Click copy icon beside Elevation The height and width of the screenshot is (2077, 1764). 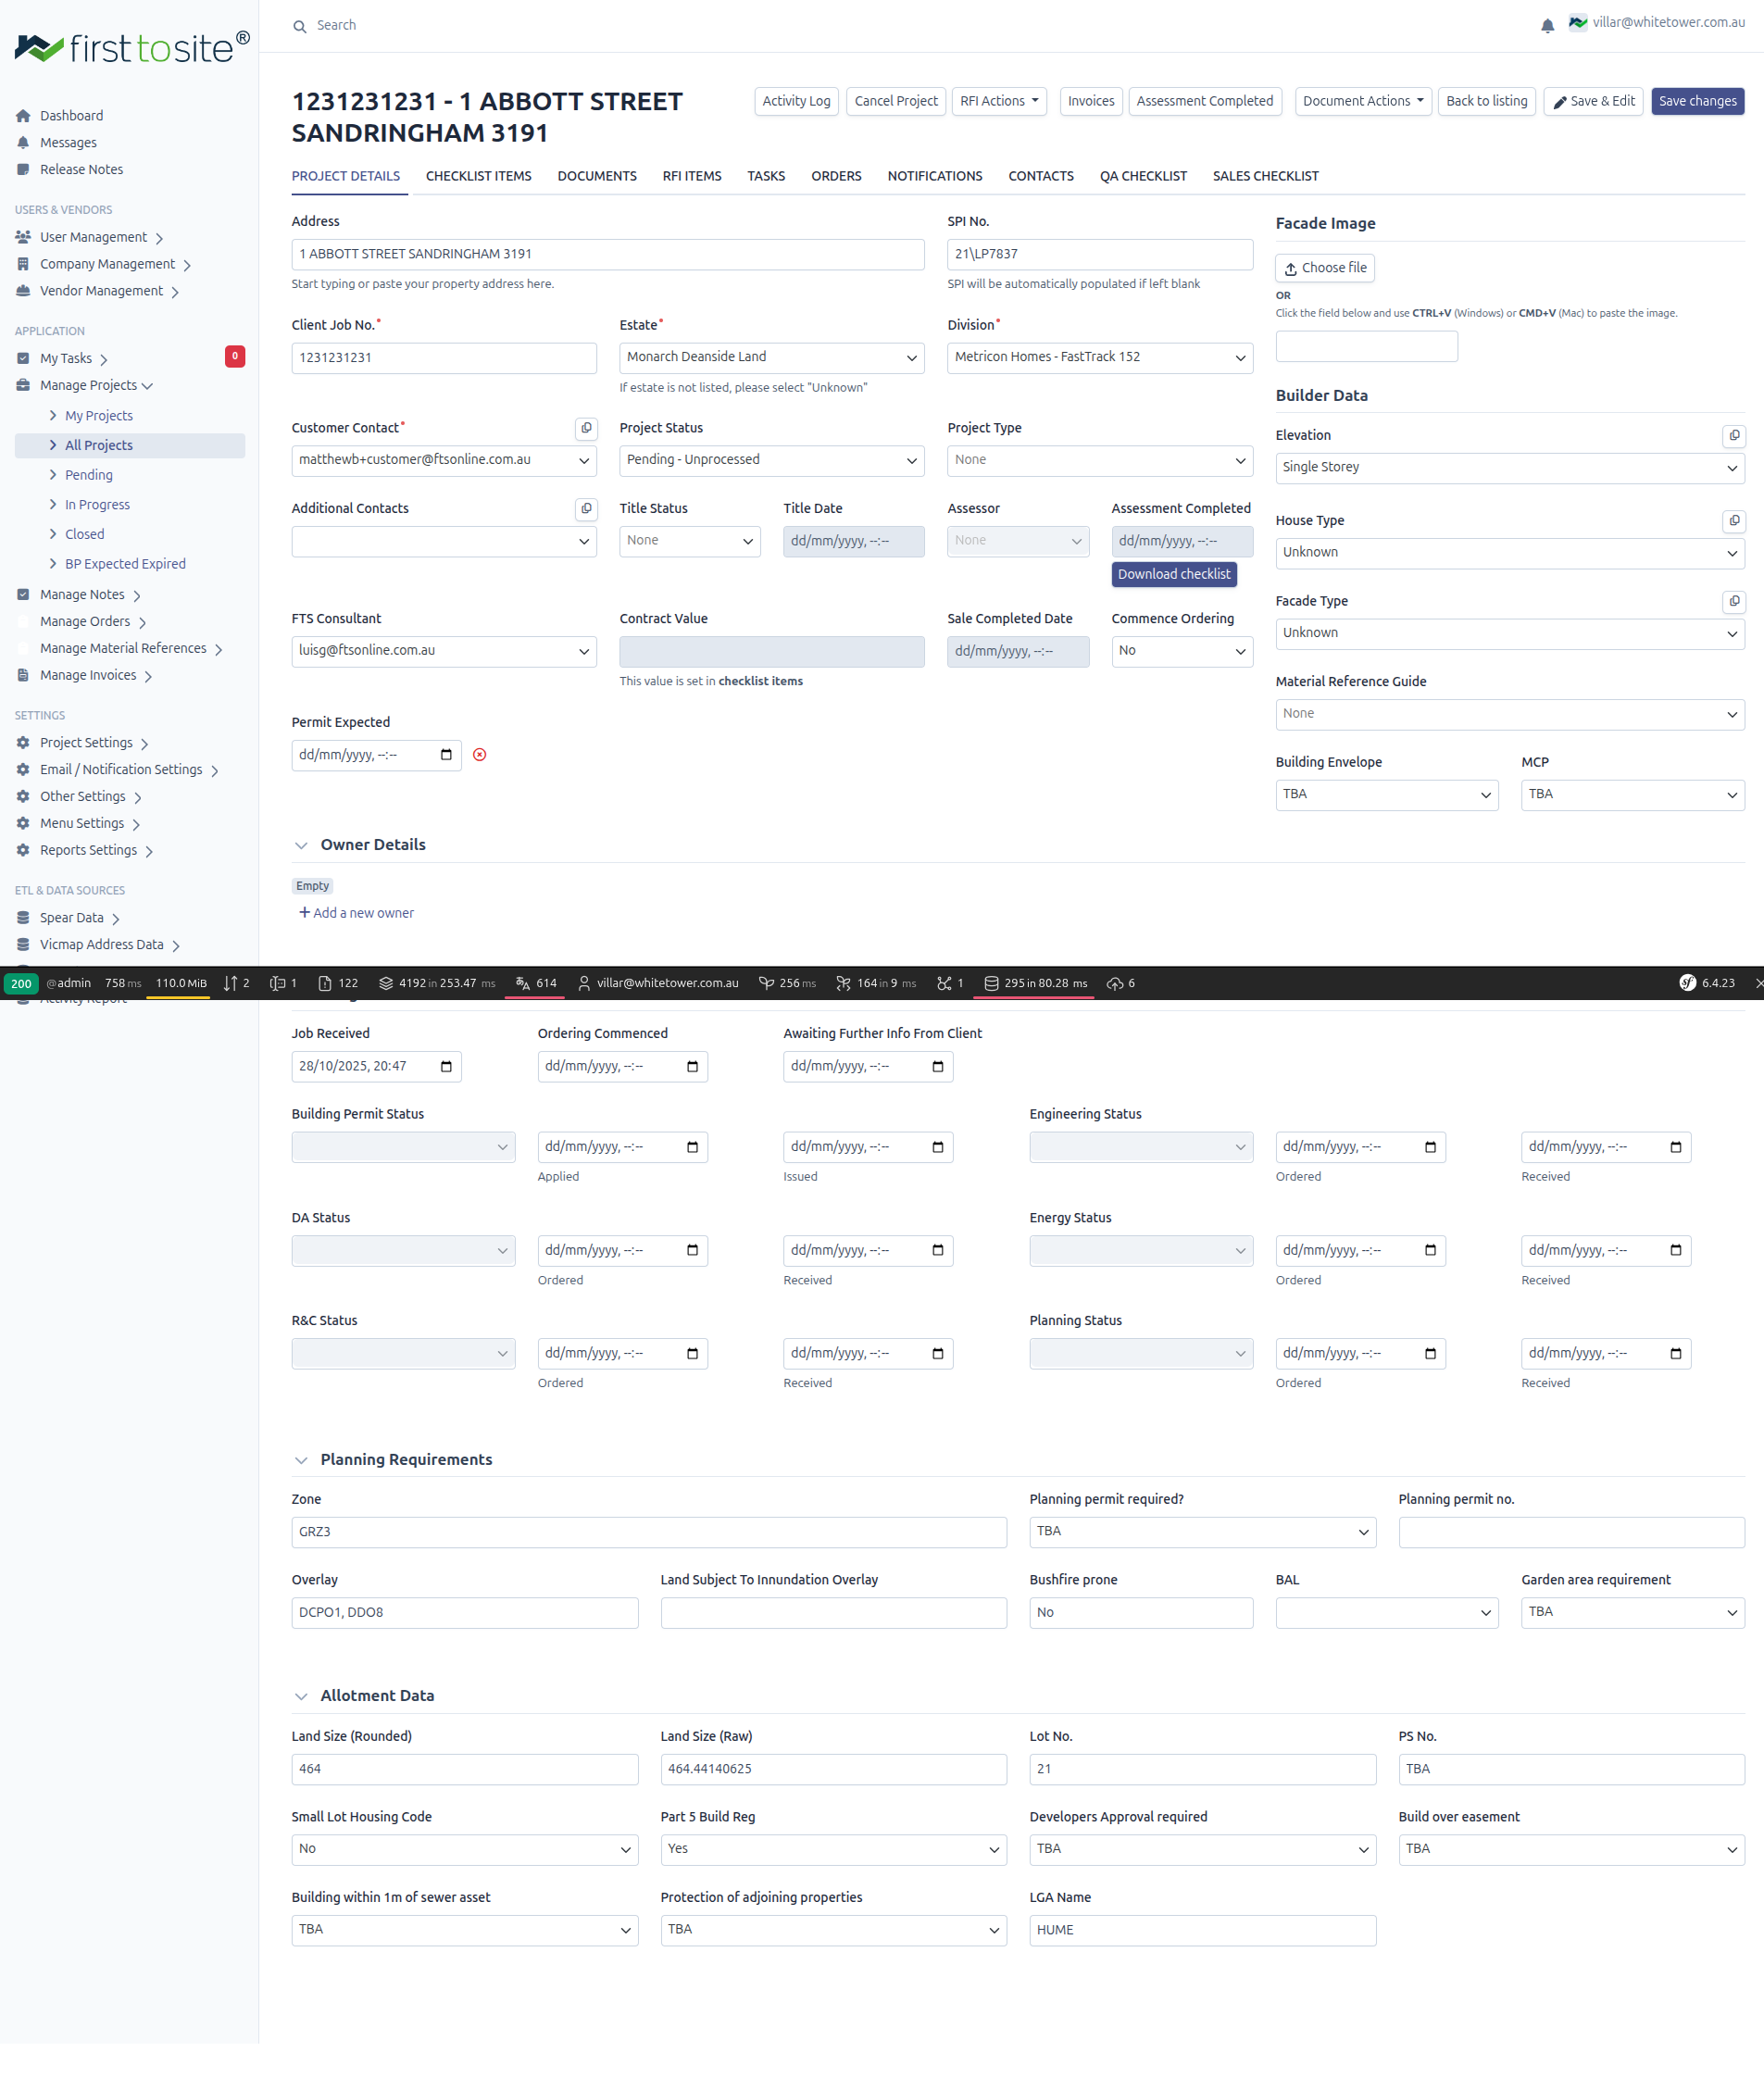[x=1733, y=435]
